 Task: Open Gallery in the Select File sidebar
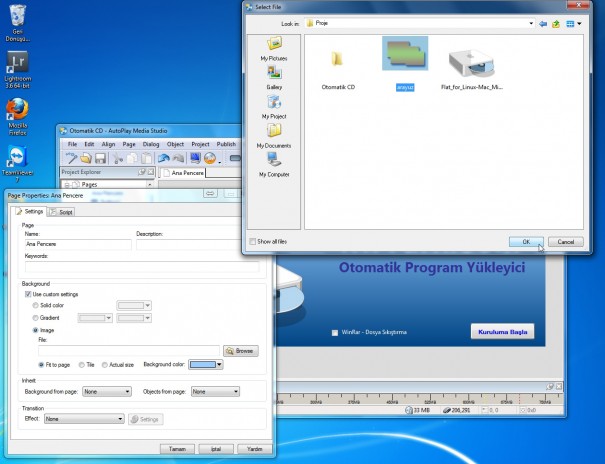point(274,78)
